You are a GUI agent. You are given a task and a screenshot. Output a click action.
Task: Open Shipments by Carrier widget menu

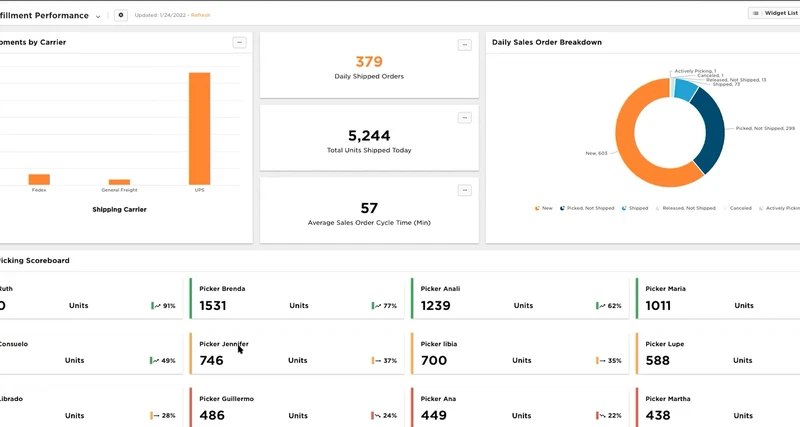[x=239, y=42]
